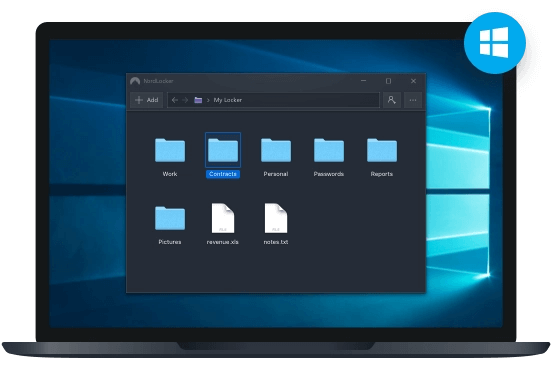Select the Work folder icon
Screen dimensions: 552x380
170,150
